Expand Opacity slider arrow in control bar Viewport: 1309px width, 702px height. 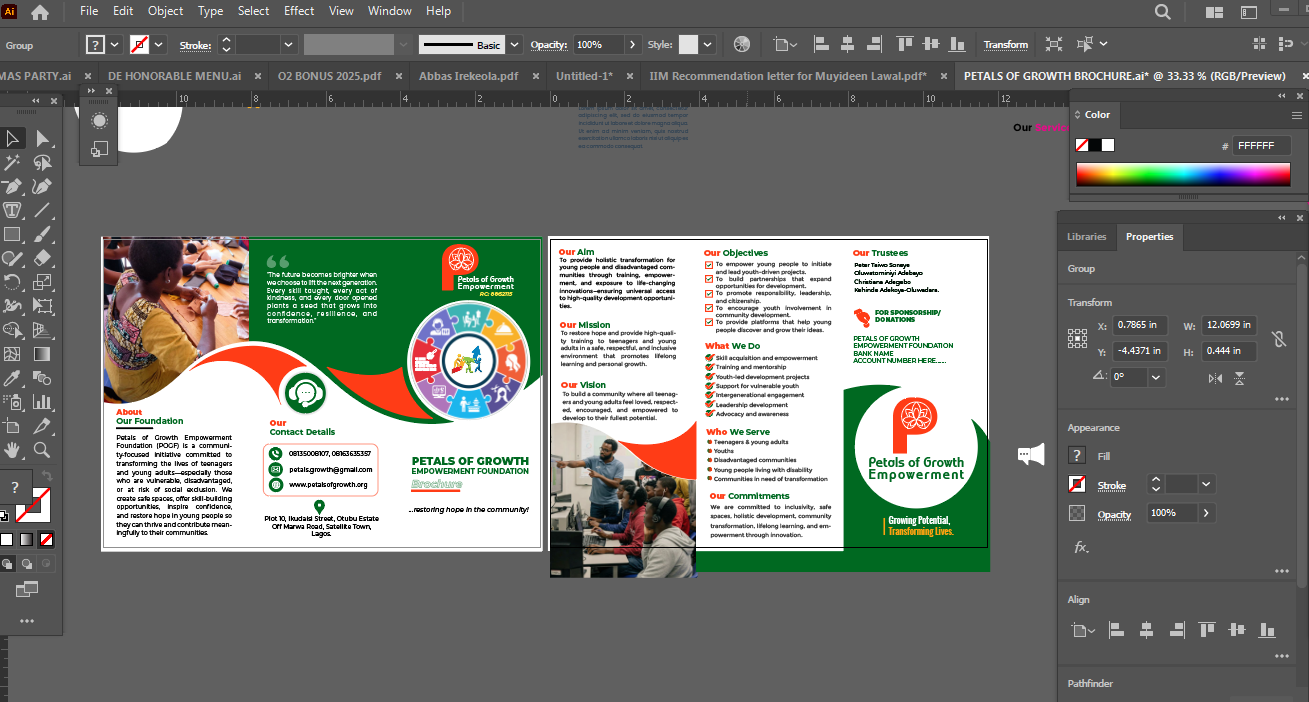click(x=632, y=45)
